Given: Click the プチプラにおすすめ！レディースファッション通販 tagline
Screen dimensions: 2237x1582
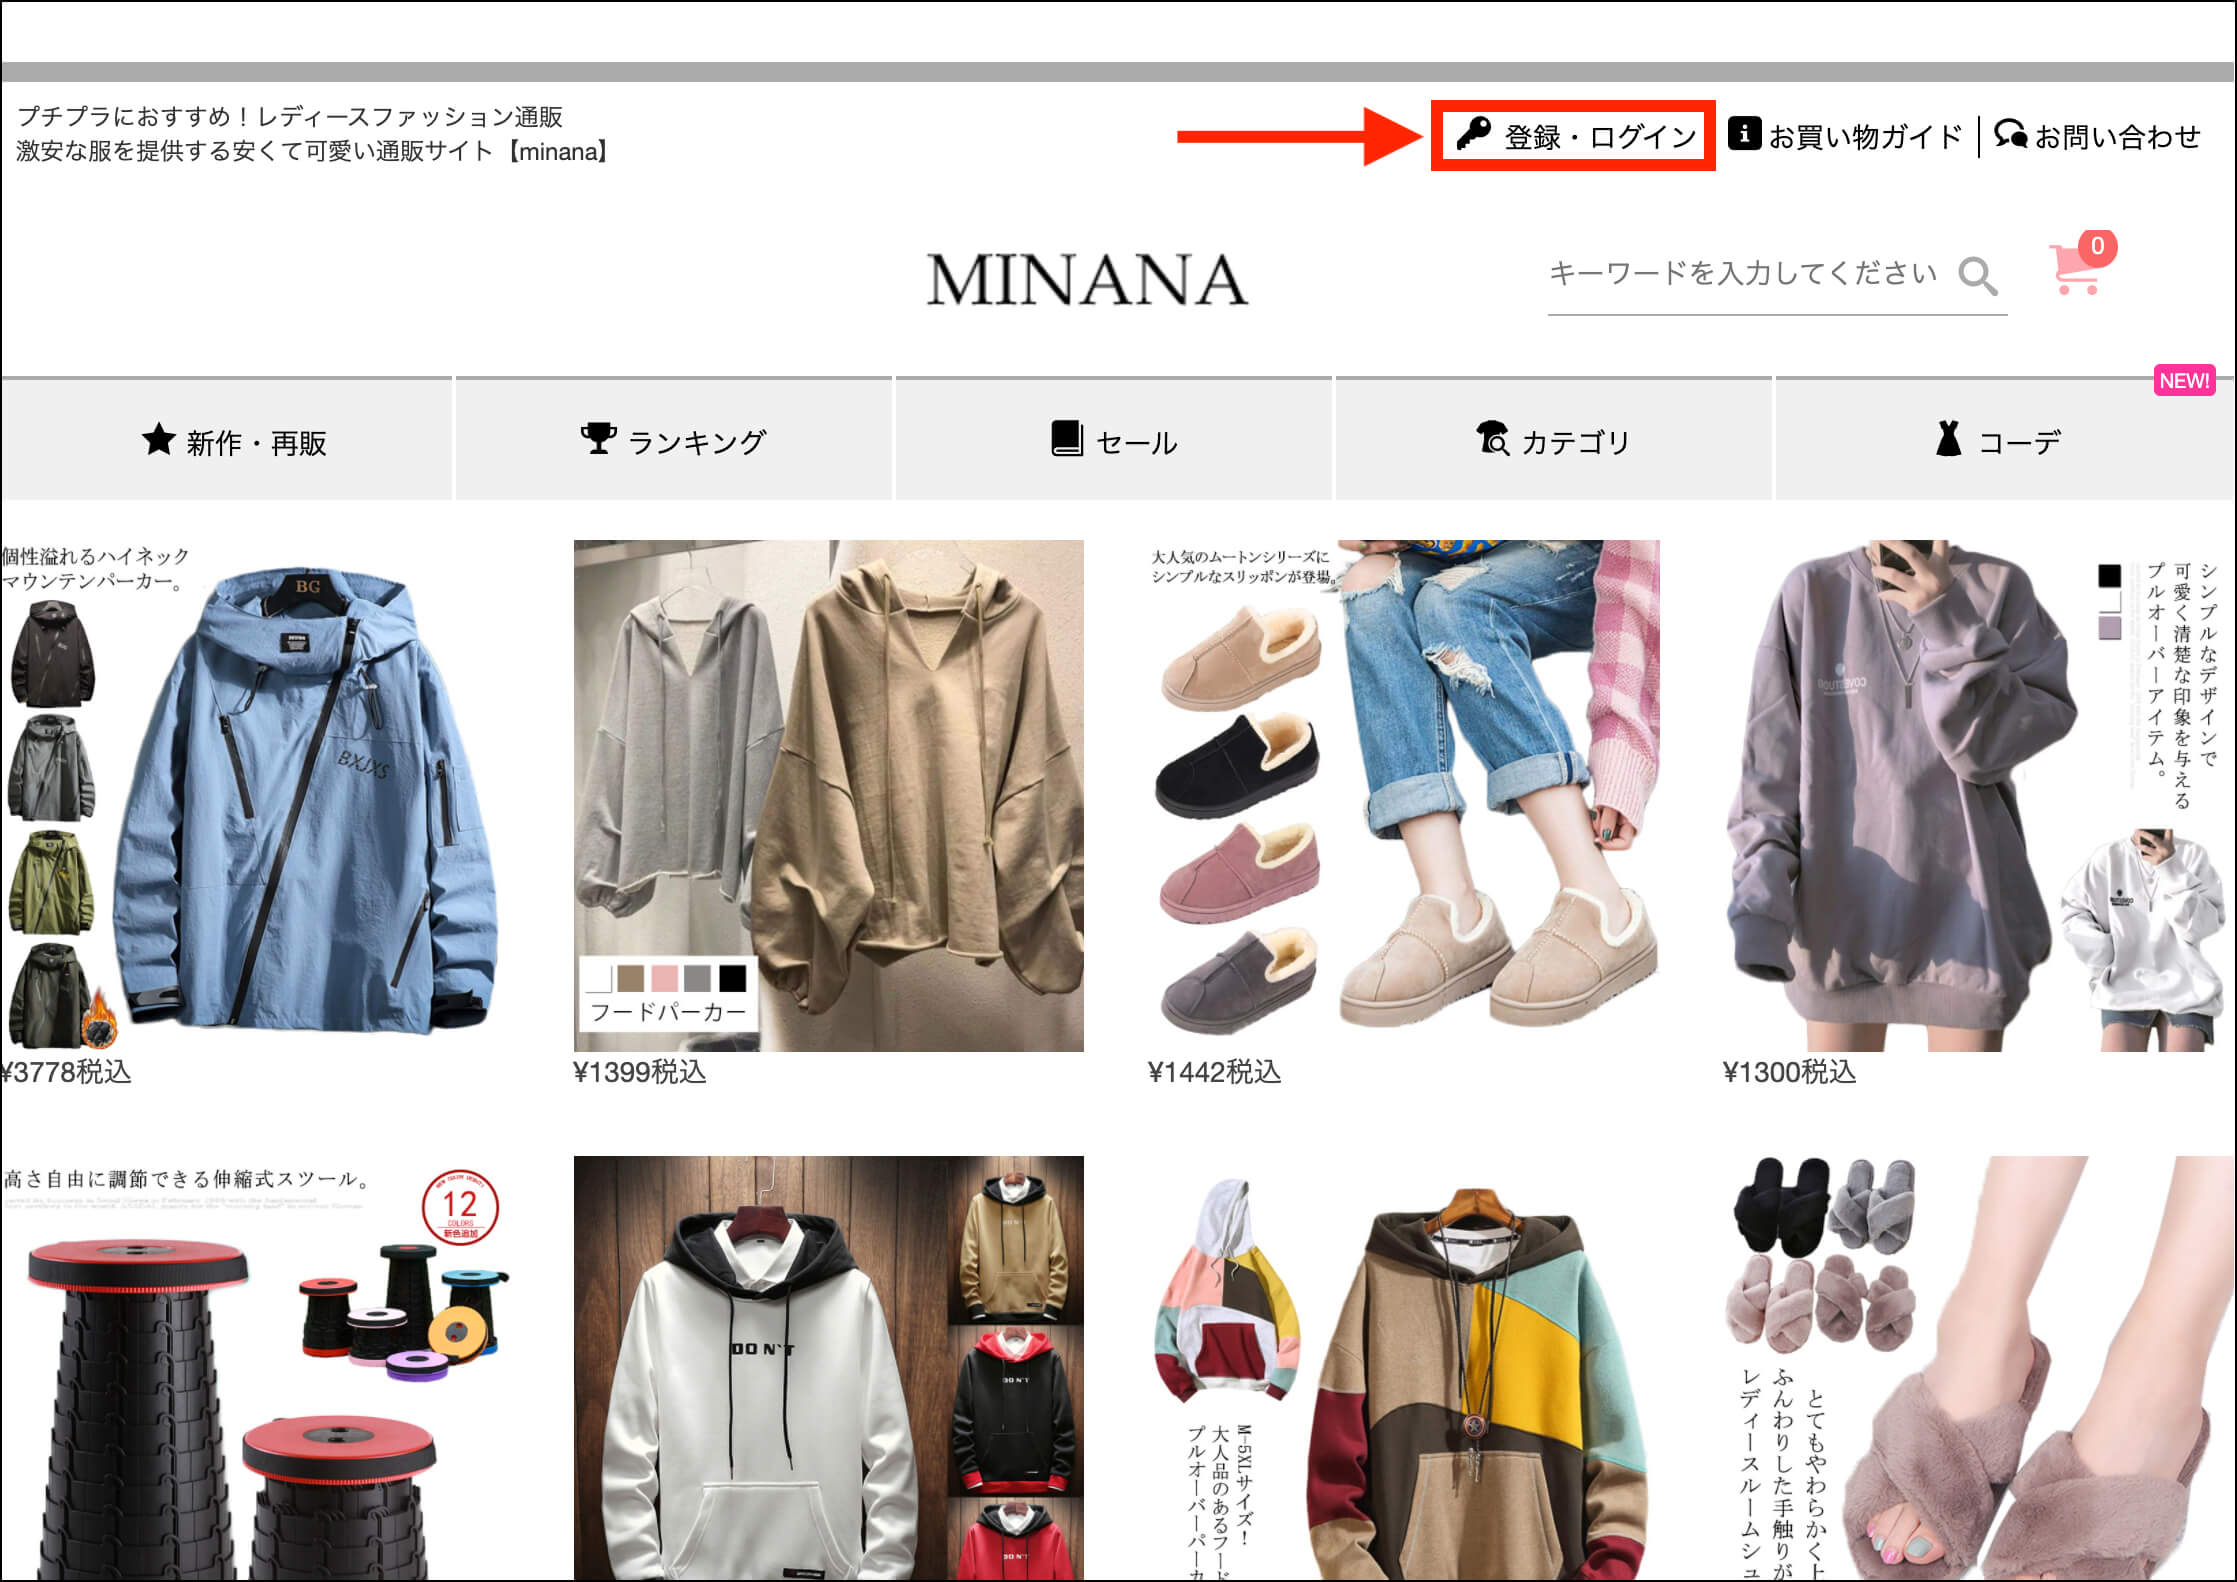Looking at the screenshot, I should click(291, 117).
